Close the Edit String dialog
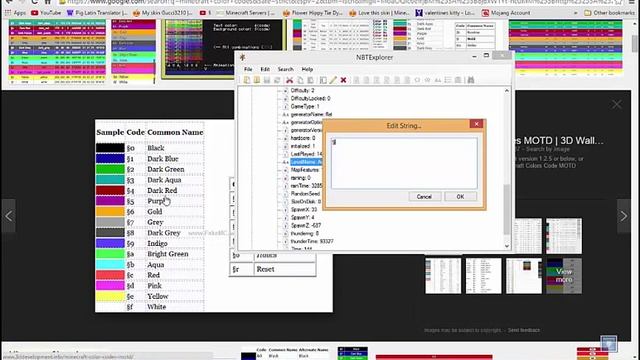The height and width of the screenshot is (360, 640). (x=476, y=124)
